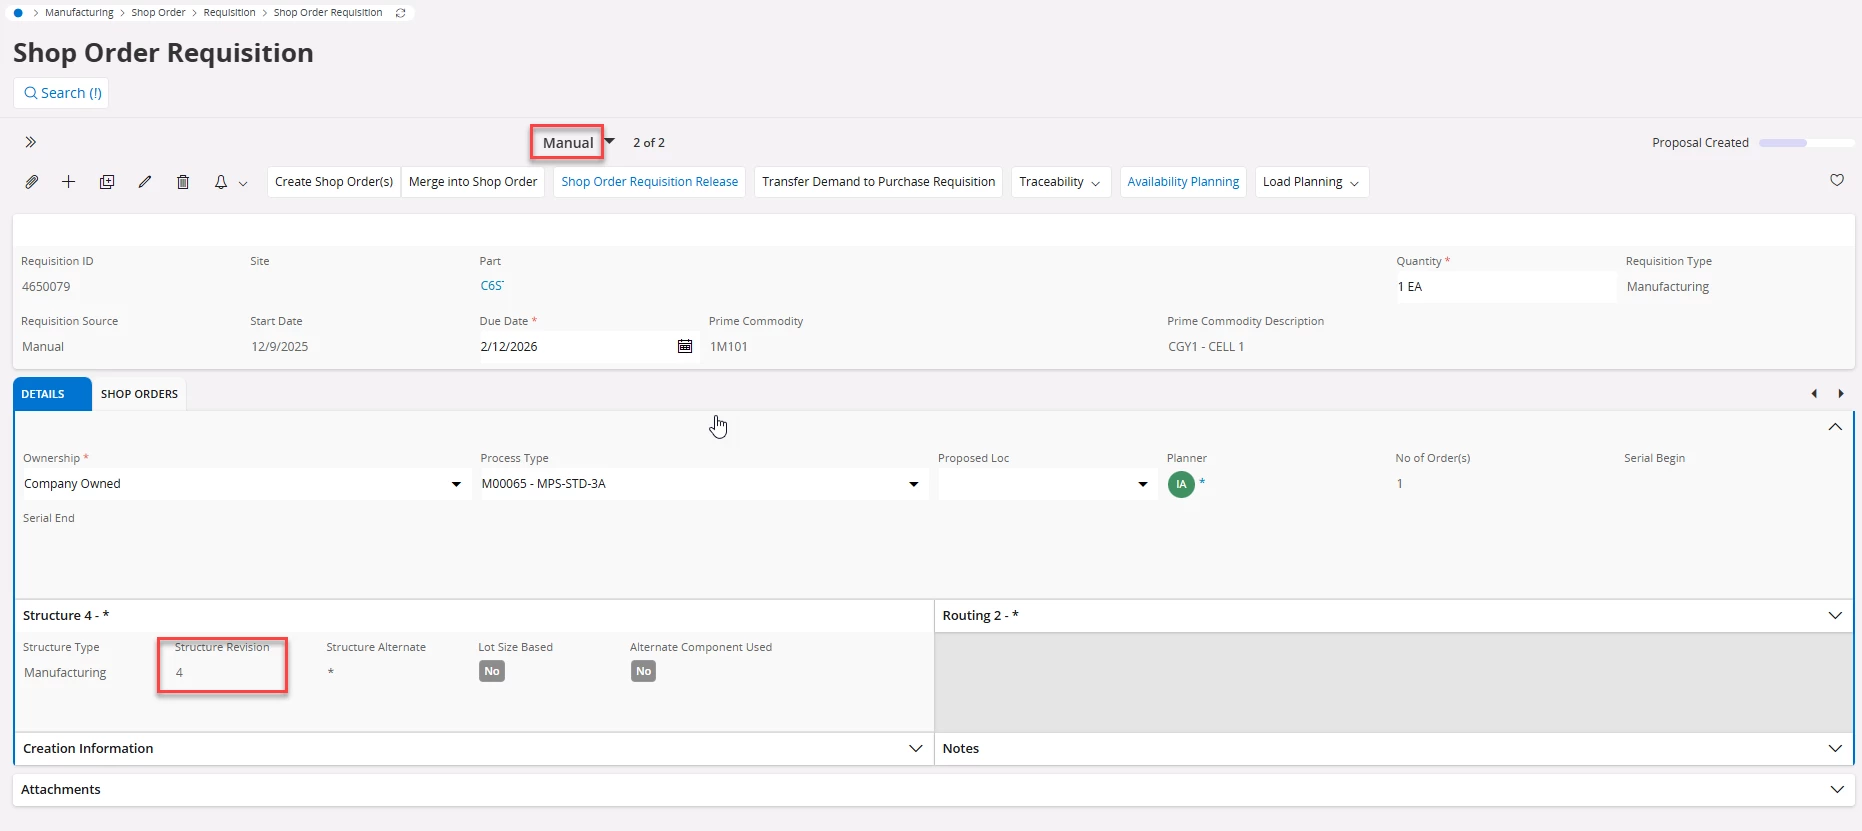Click Start Date value 12/9/2025
The image size is (1862, 831).
pyautogui.click(x=280, y=347)
